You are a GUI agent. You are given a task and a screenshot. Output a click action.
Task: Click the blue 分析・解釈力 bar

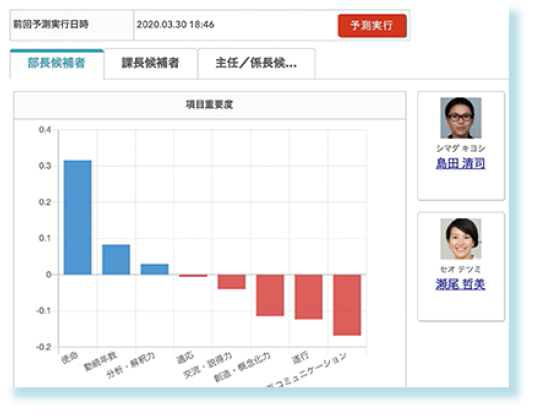(x=155, y=269)
